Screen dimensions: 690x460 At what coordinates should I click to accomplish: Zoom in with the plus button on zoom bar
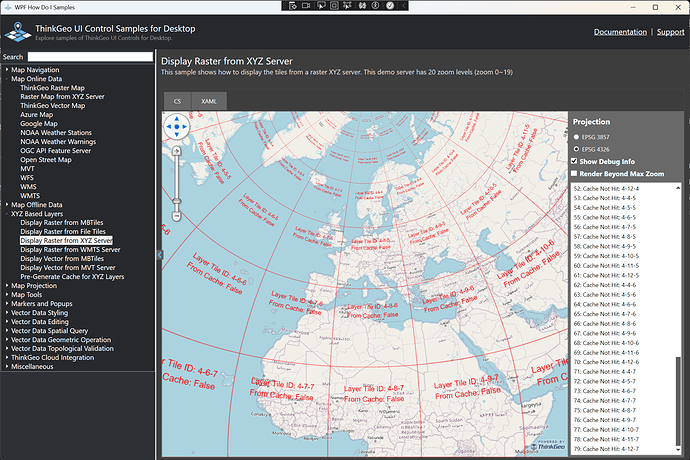pos(176,151)
